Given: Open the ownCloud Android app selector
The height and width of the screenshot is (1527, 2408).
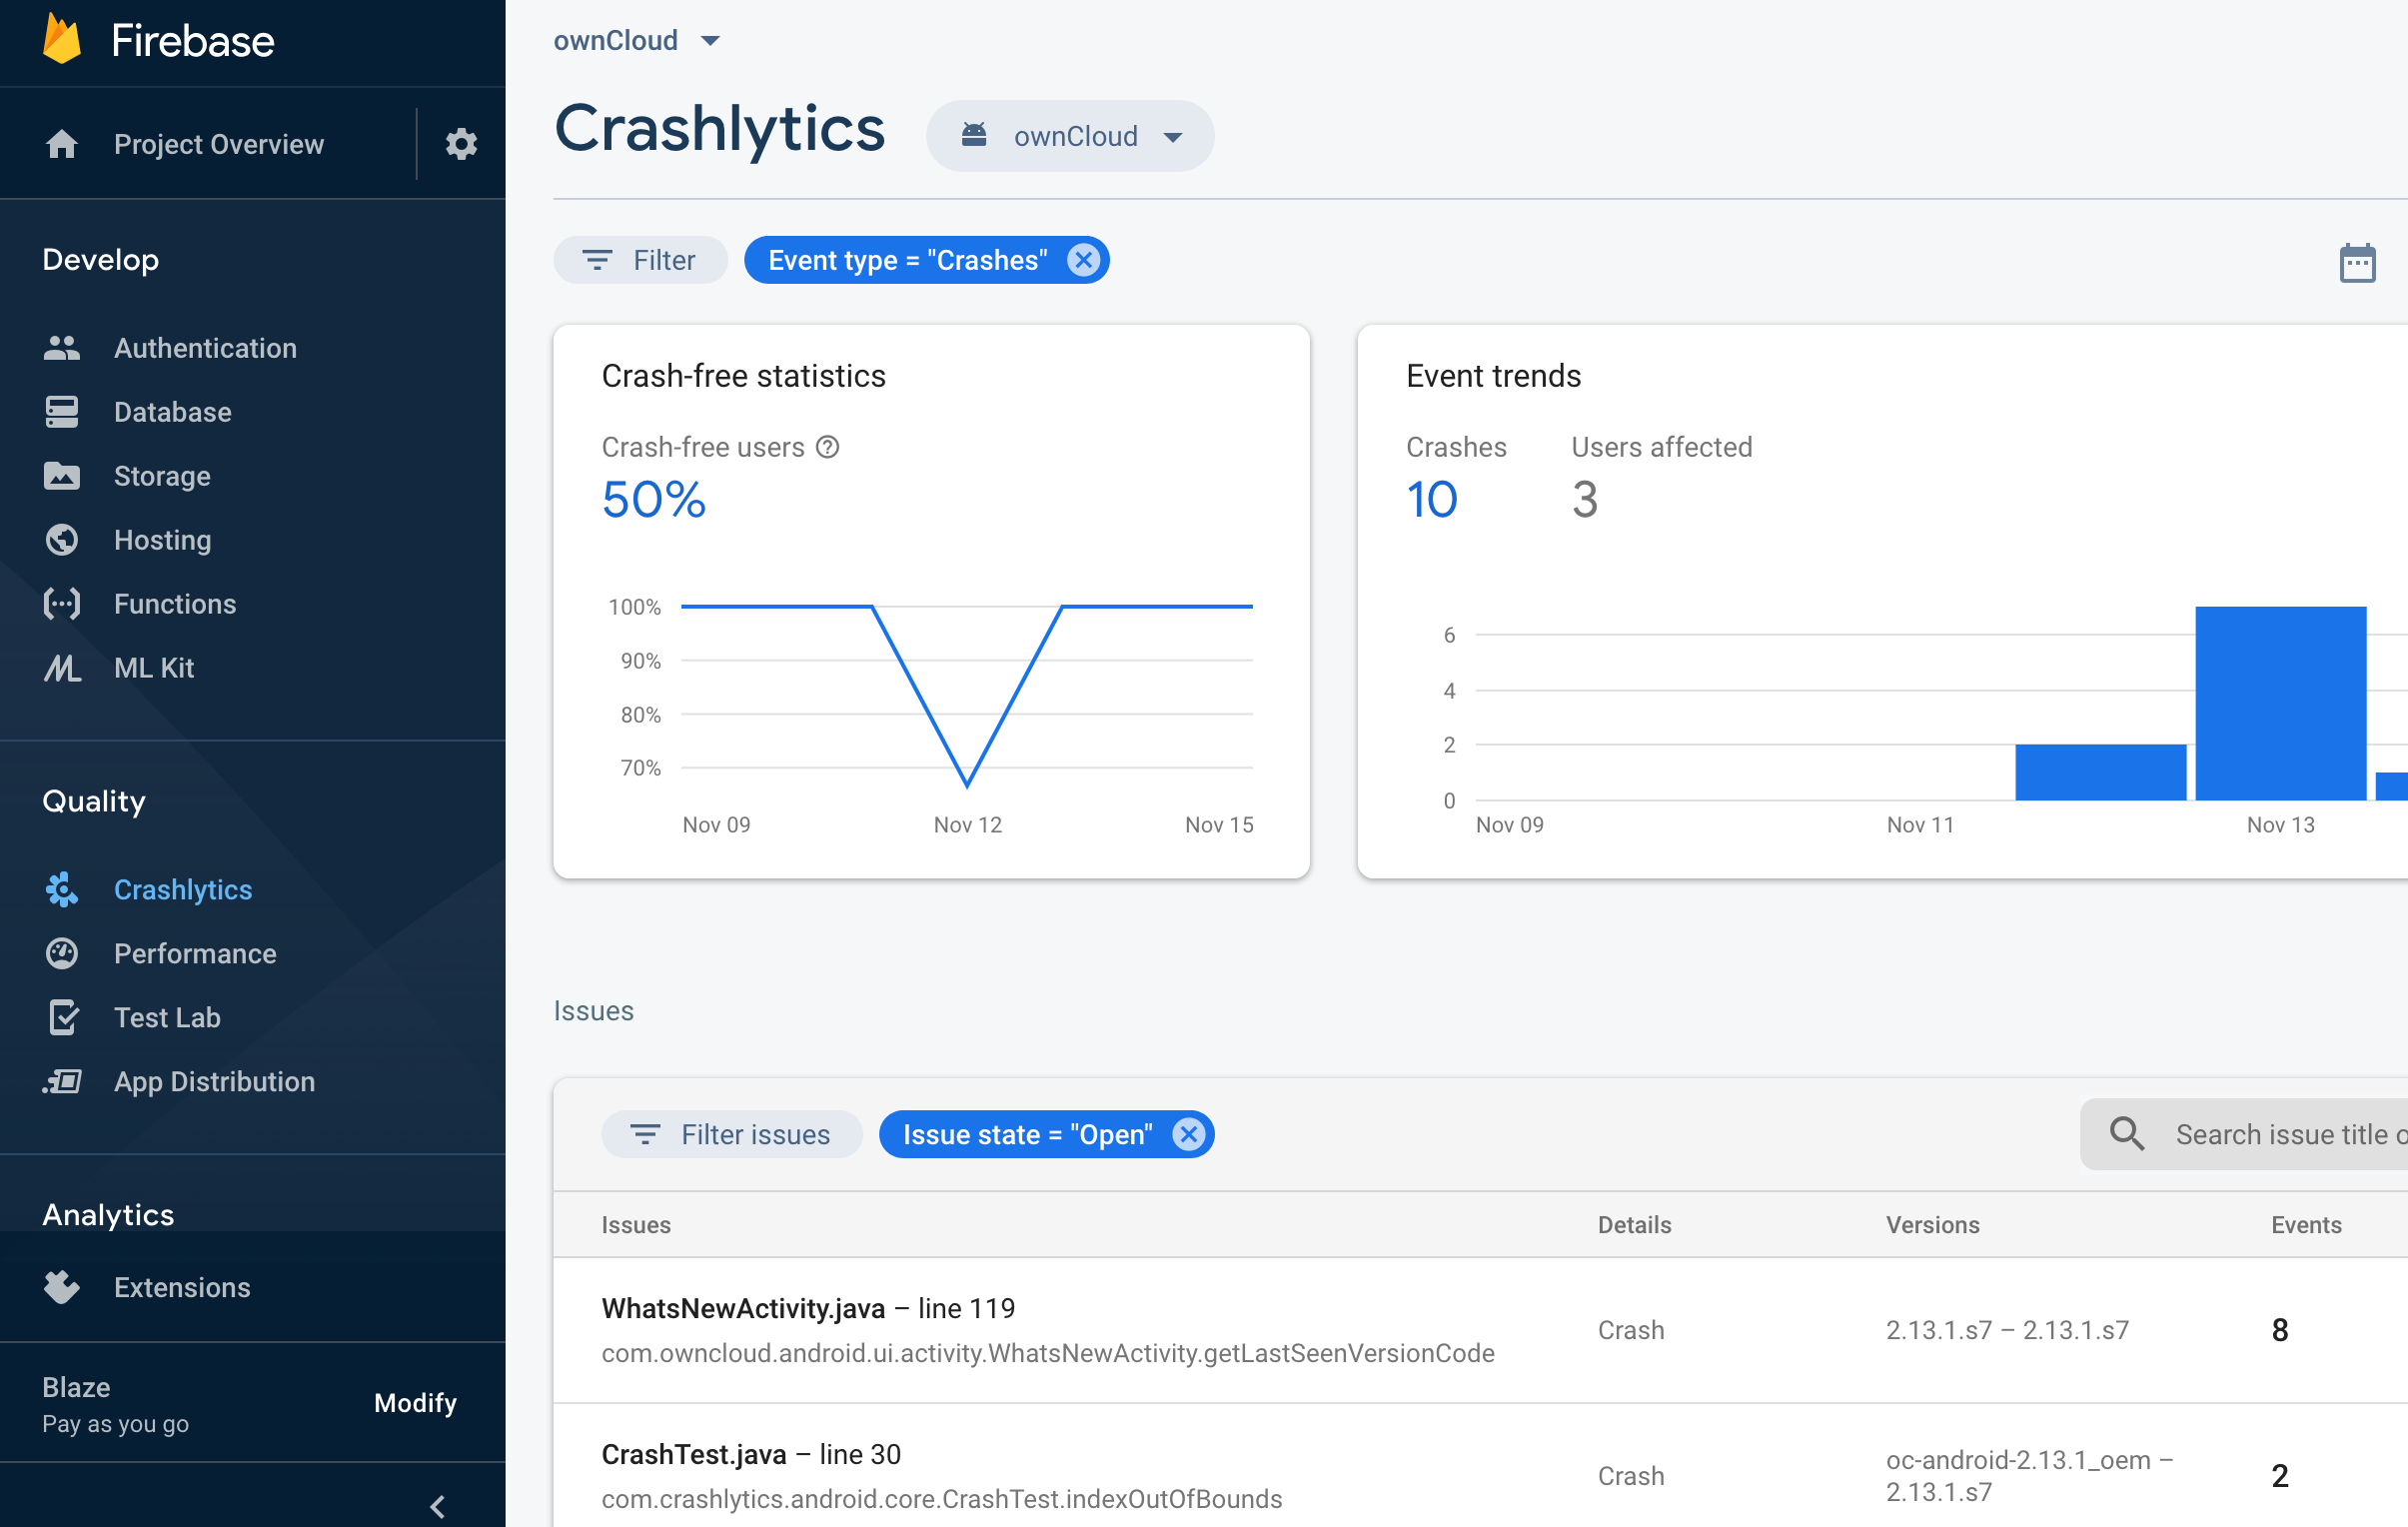Looking at the screenshot, I should click(1070, 136).
